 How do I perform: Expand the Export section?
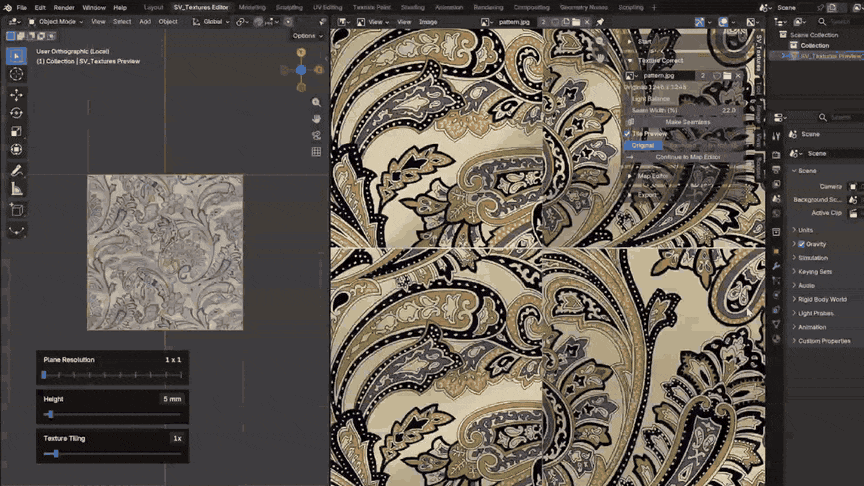647,195
